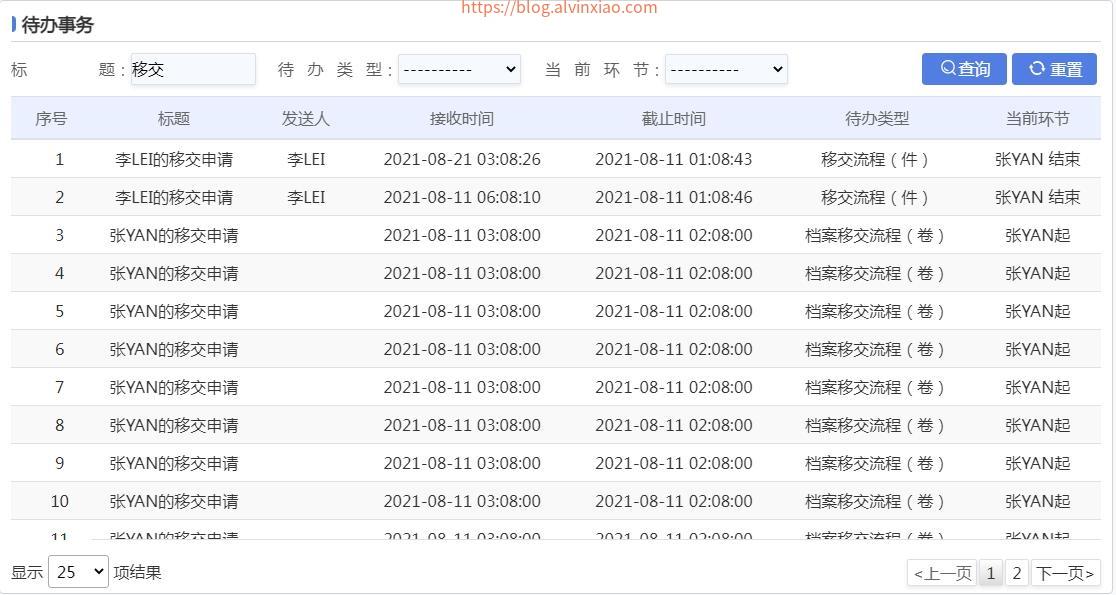
Task: Click the 重置 reset button
Action: pyautogui.click(x=1054, y=69)
